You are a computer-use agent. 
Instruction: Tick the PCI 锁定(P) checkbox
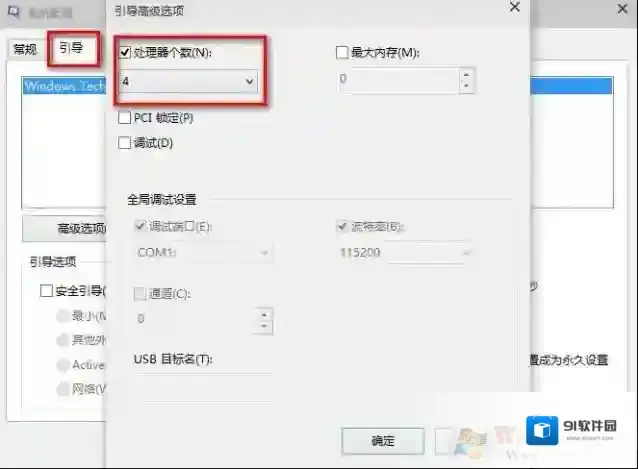click(x=125, y=118)
